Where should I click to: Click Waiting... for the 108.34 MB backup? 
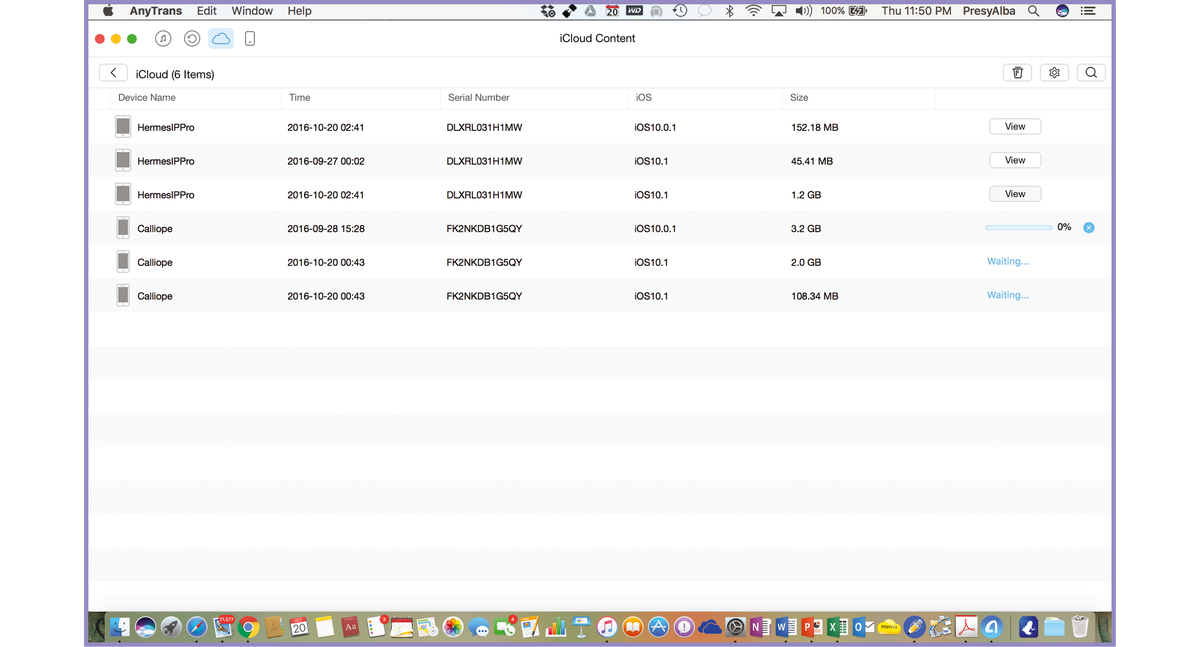(1008, 296)
